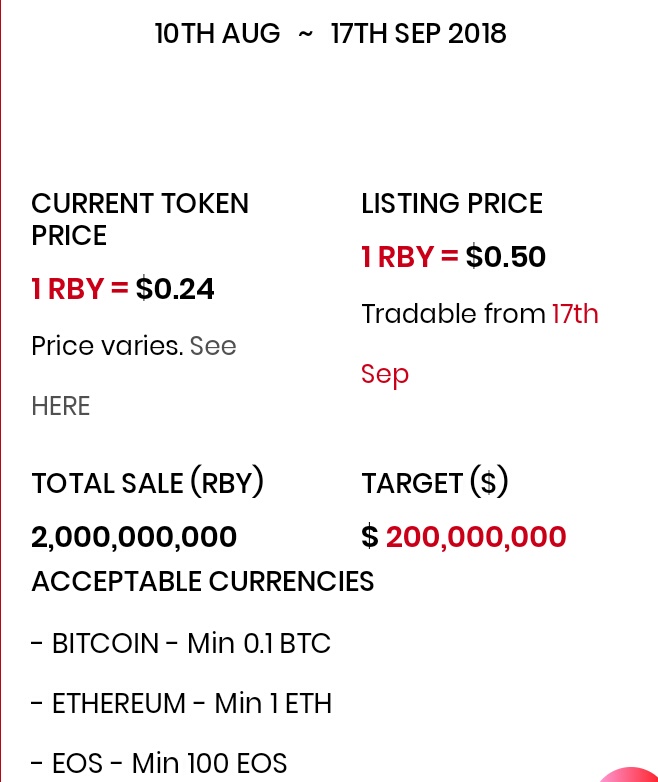Click the "CURRENT TOKEN PRICE" heading
Viewport: 658px width, 782px height.
(140, 219)
